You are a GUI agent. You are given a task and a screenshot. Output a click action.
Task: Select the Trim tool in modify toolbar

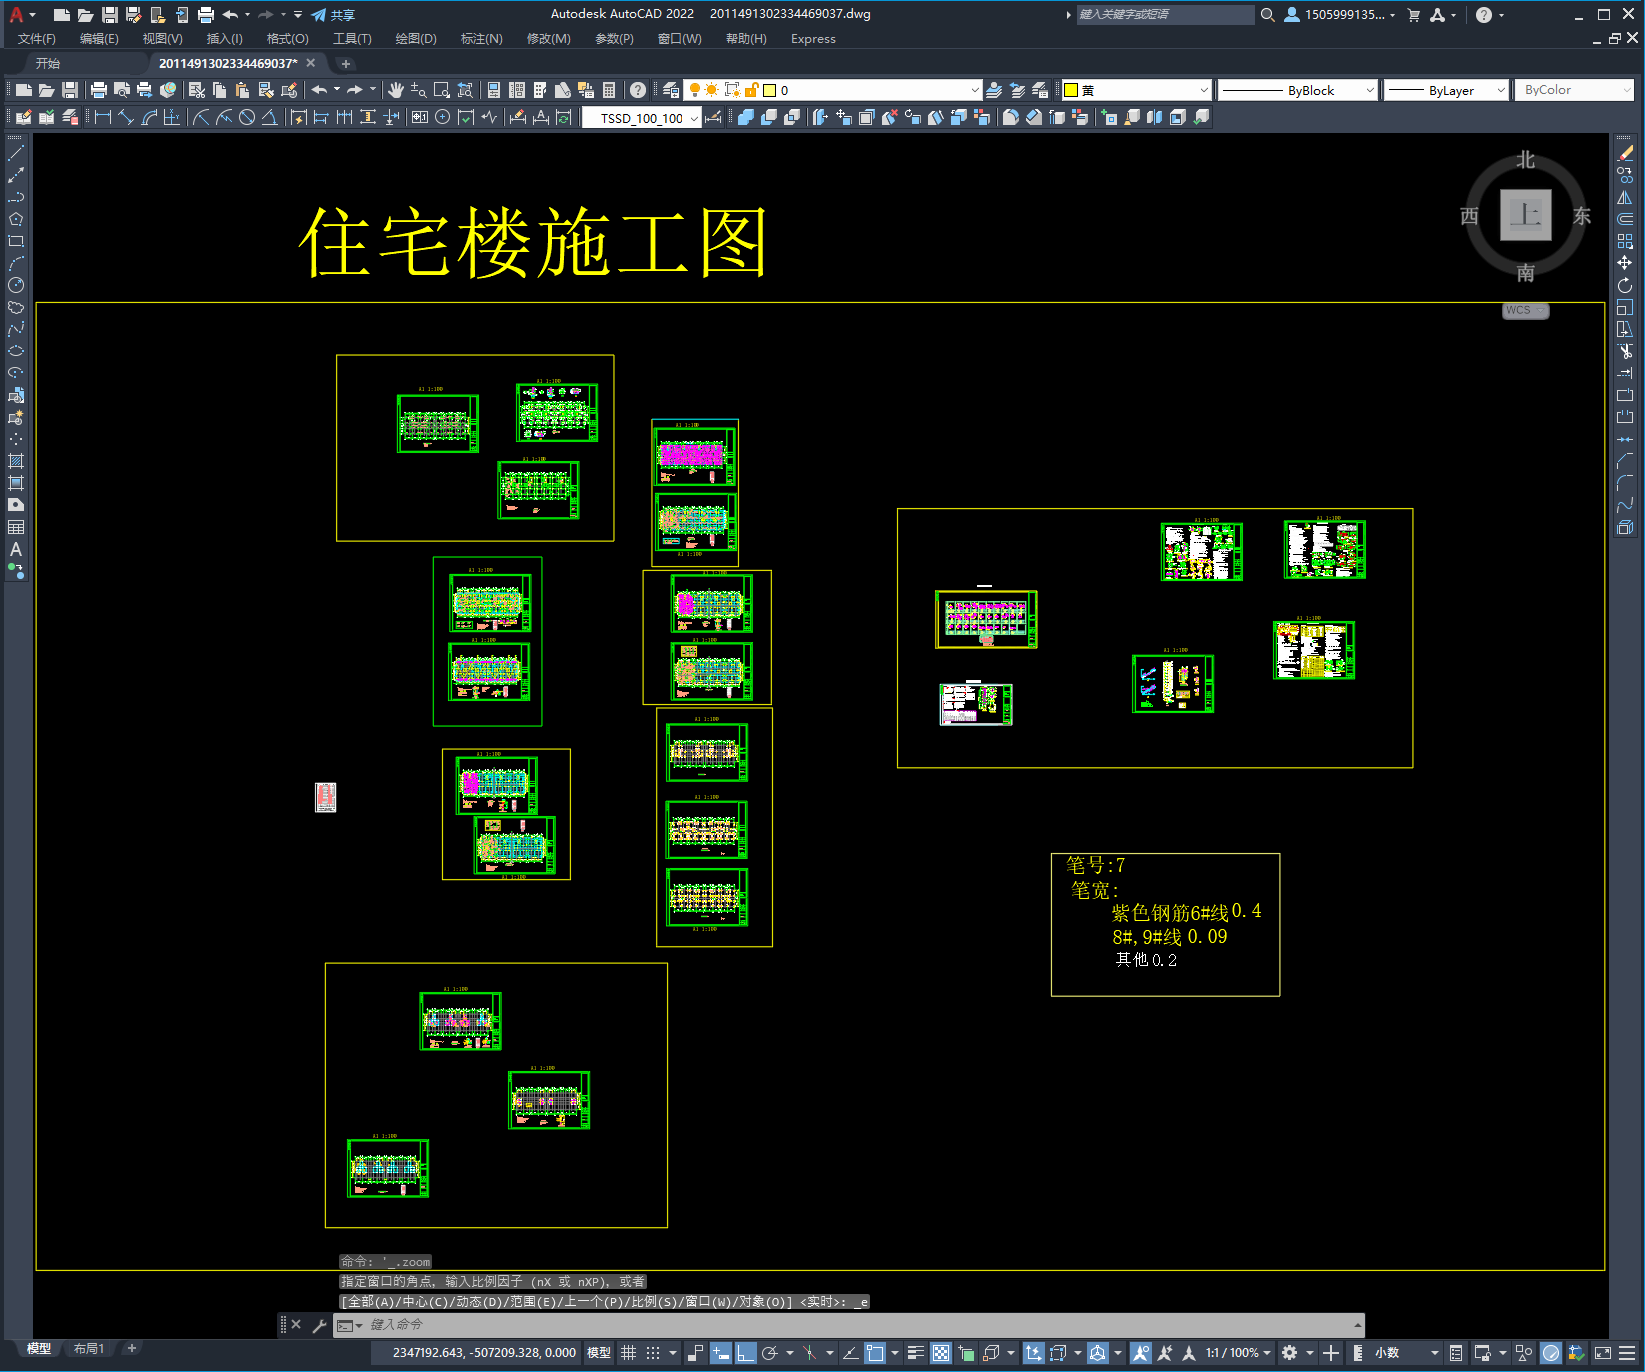[x=1625, y=351]
